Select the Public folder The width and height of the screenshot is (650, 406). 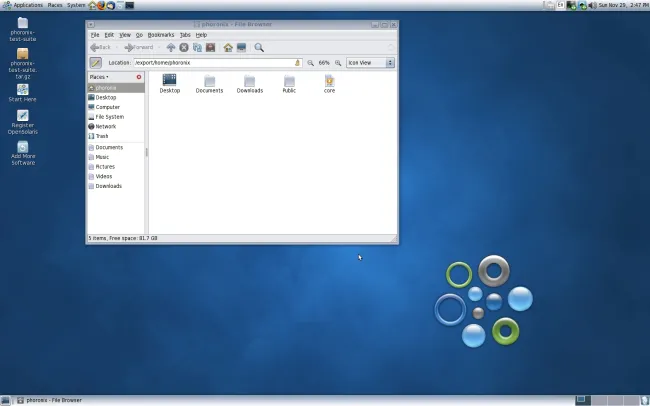point(289,84)
